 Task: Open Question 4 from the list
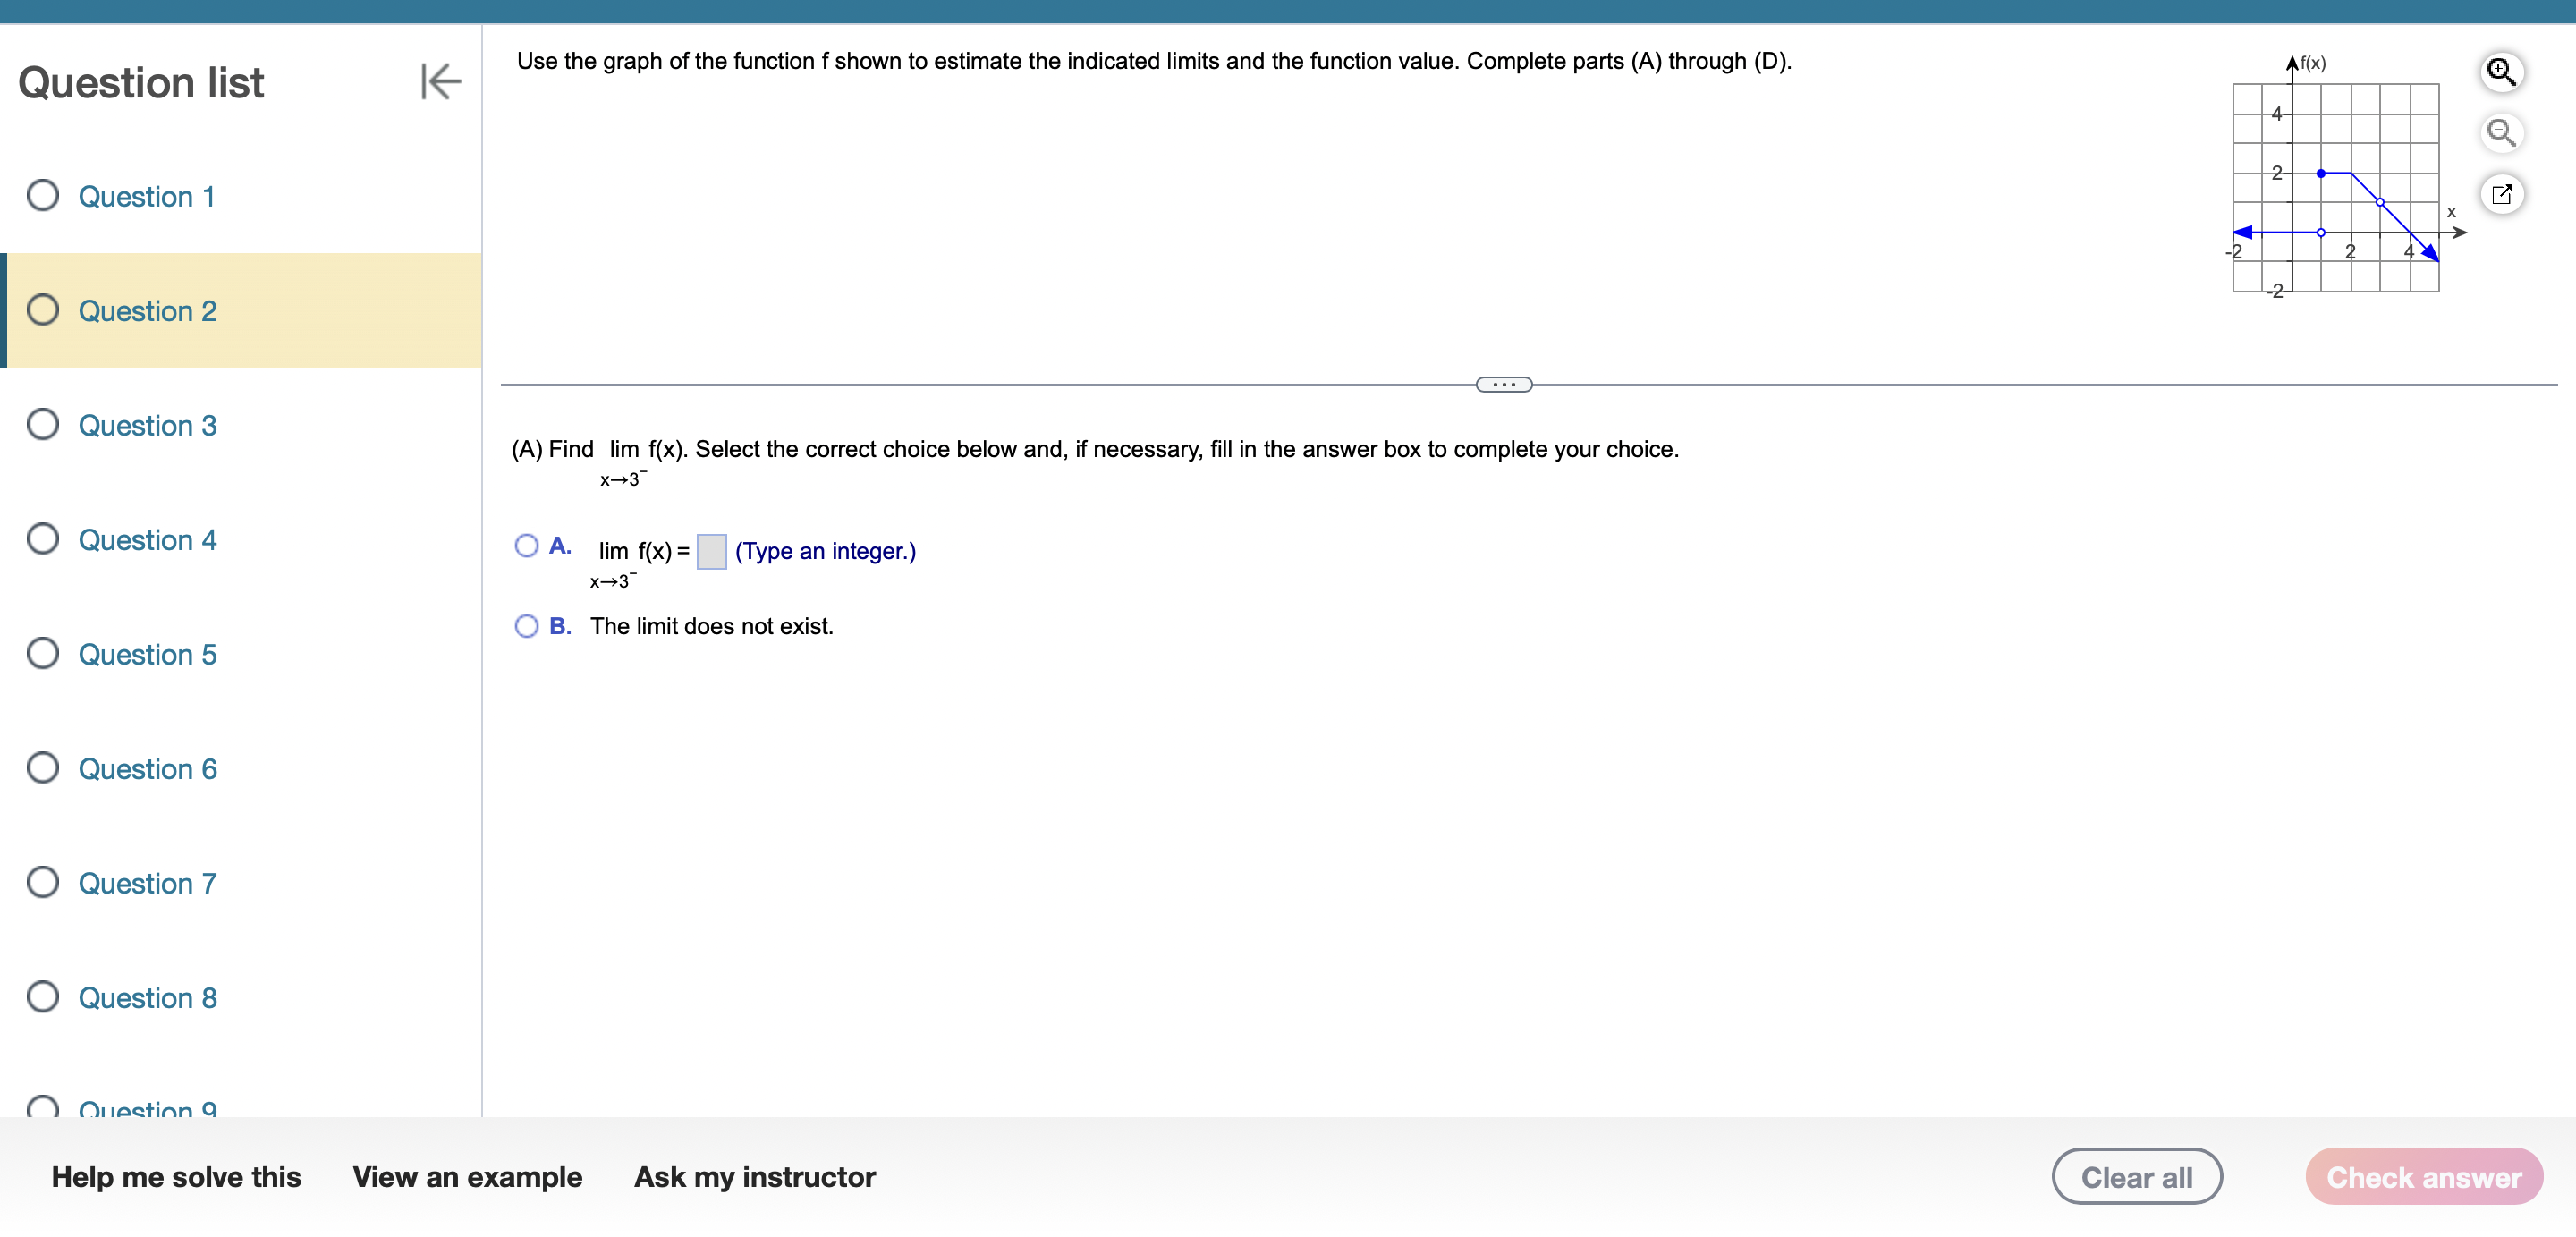[147, 540]
